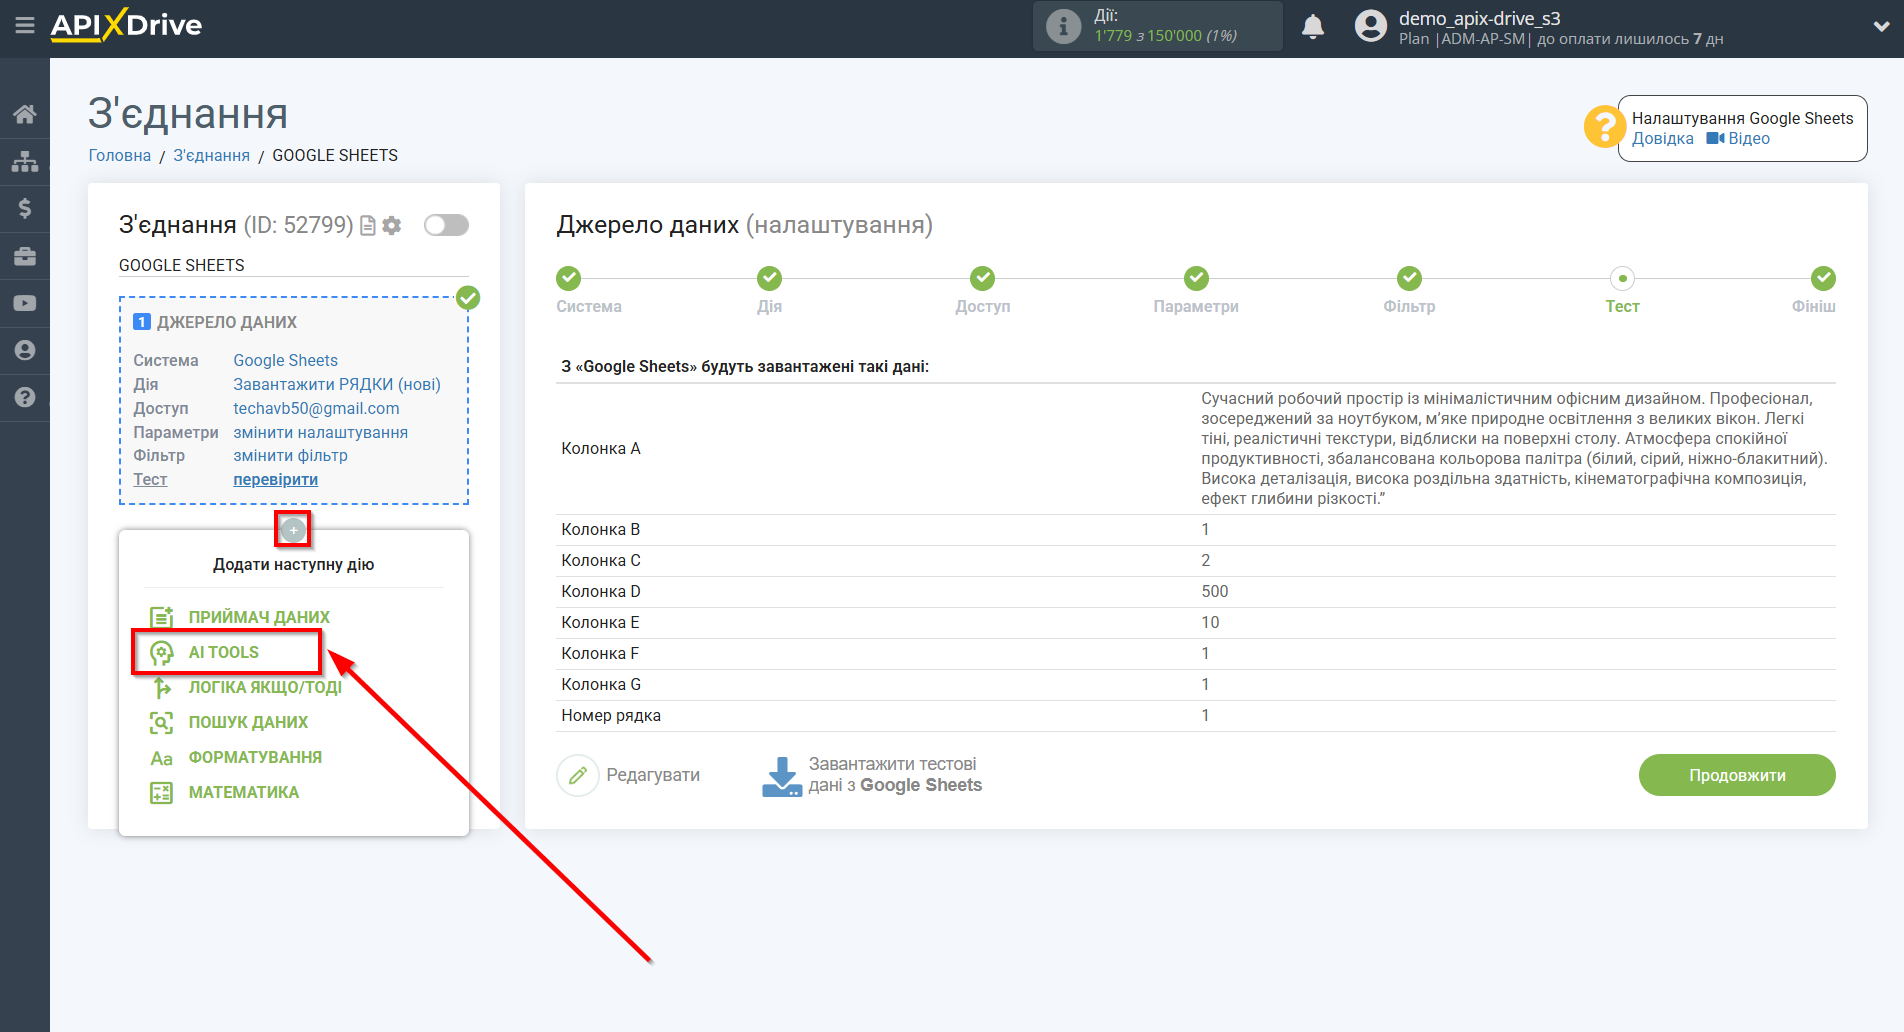Screen dimensions: 1904x1032
Task: Toggle the connection on/off switch
Action: pos(446,225)
